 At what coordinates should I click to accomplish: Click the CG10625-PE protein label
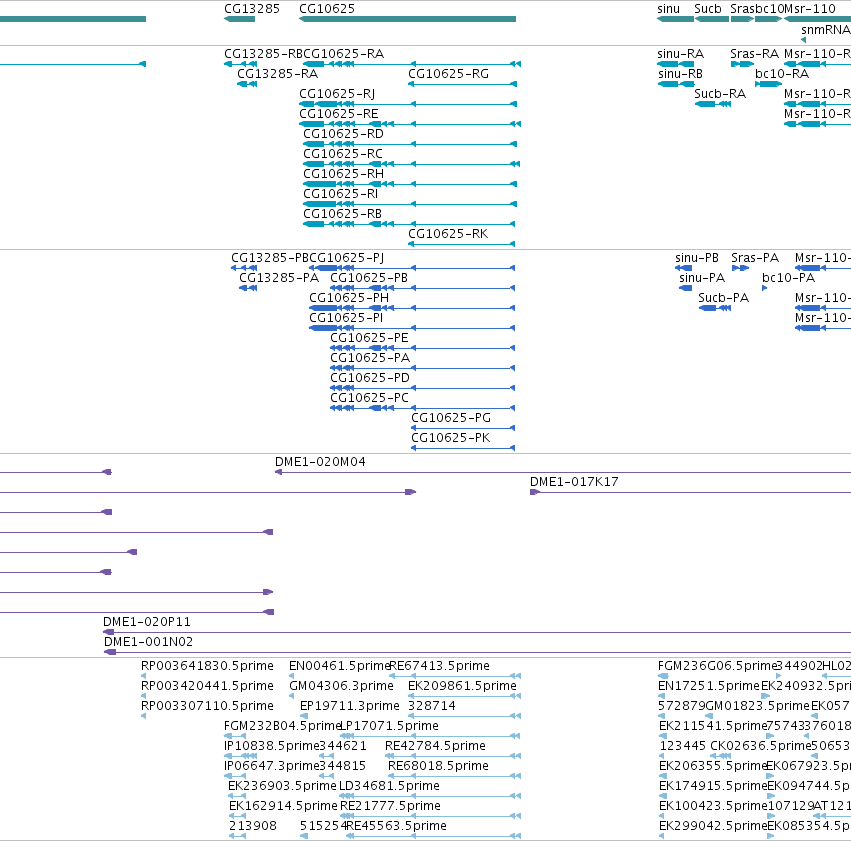[x=369, y=338]
